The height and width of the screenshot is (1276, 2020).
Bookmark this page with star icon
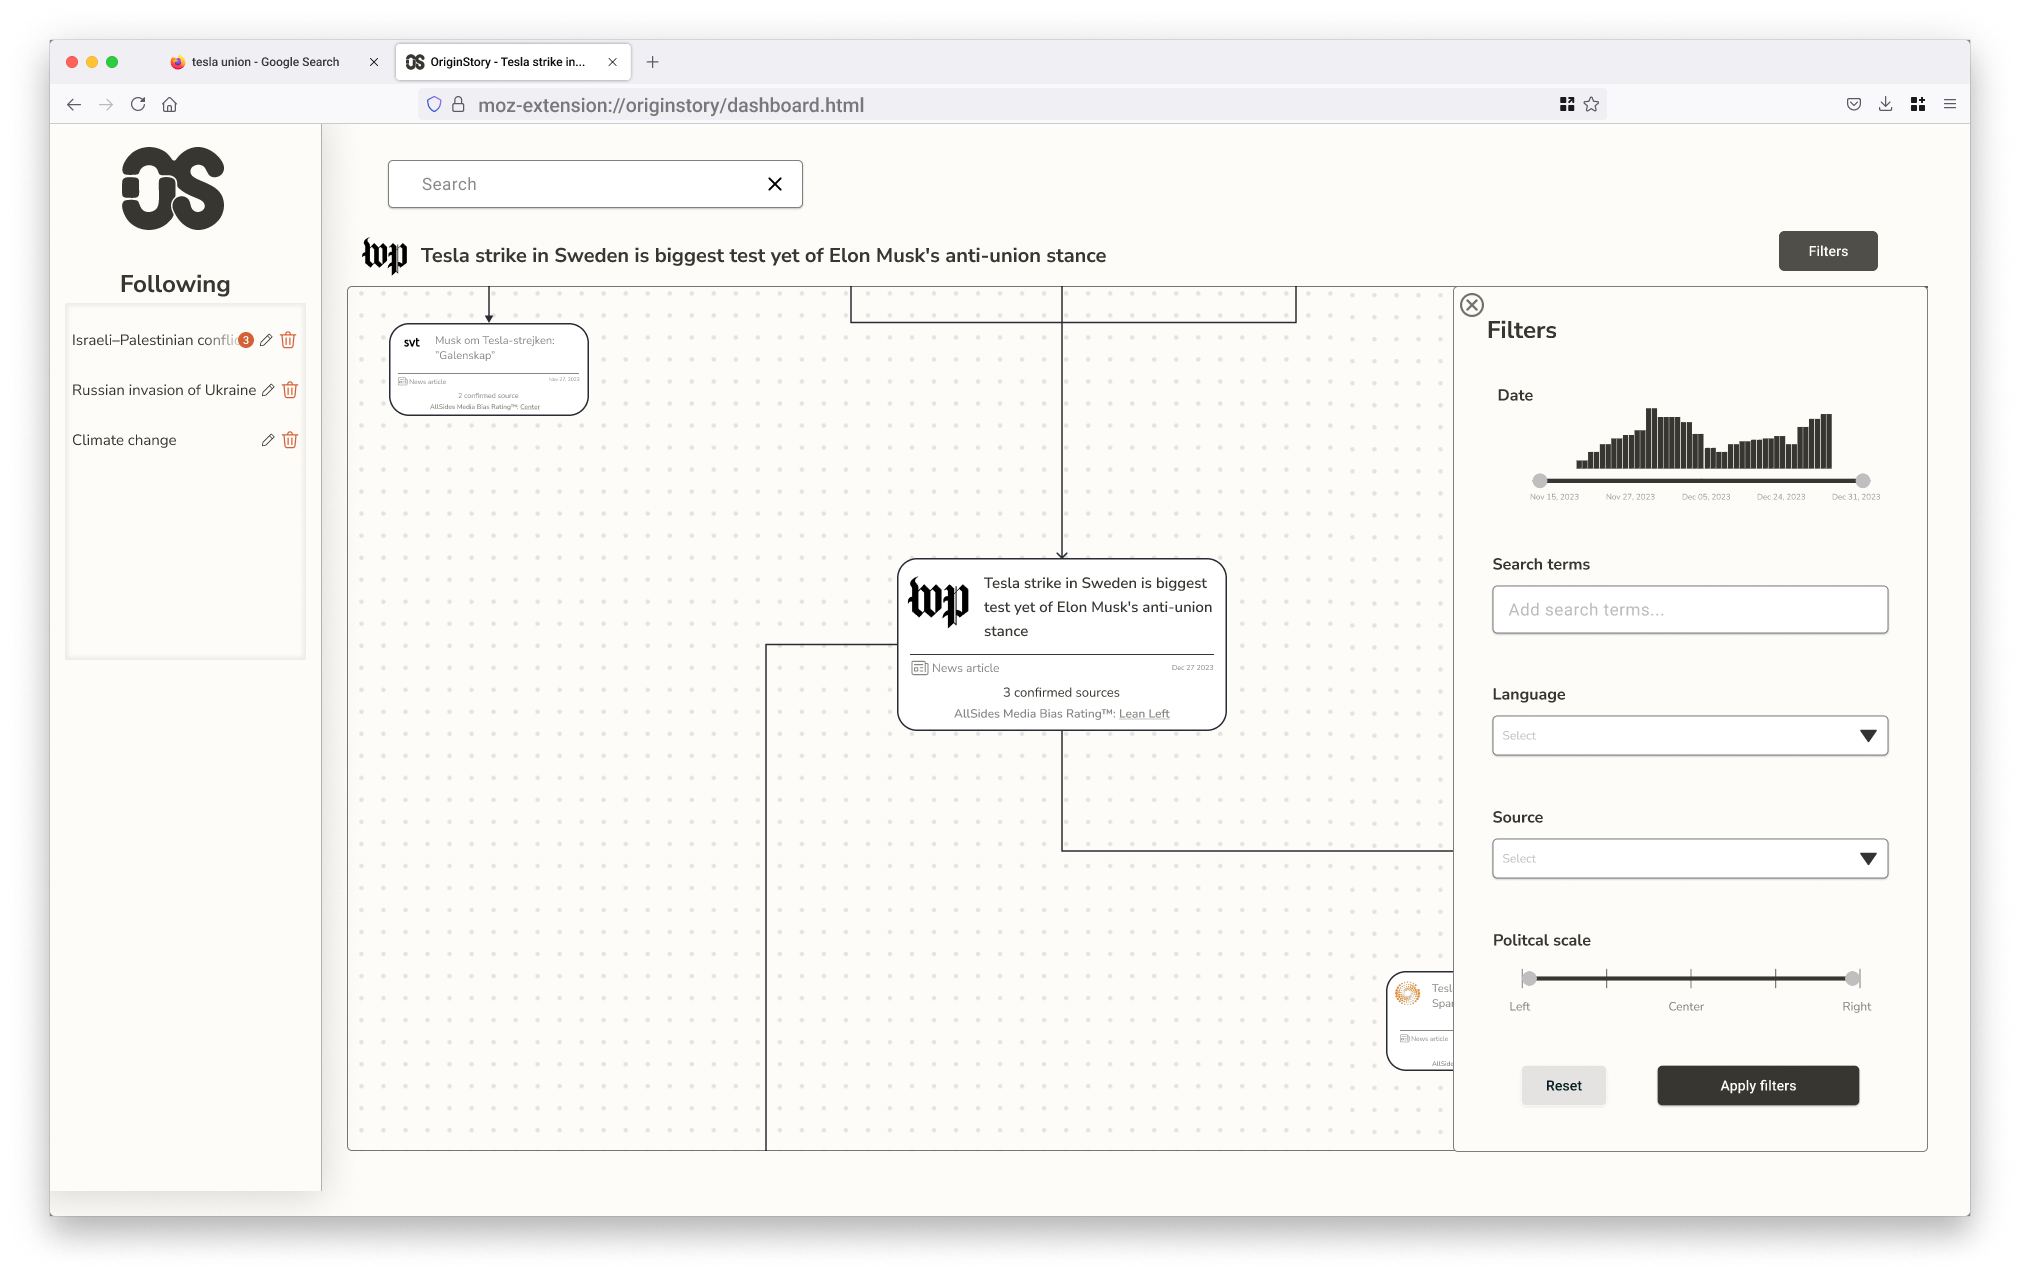click(x=1591, y=104)
